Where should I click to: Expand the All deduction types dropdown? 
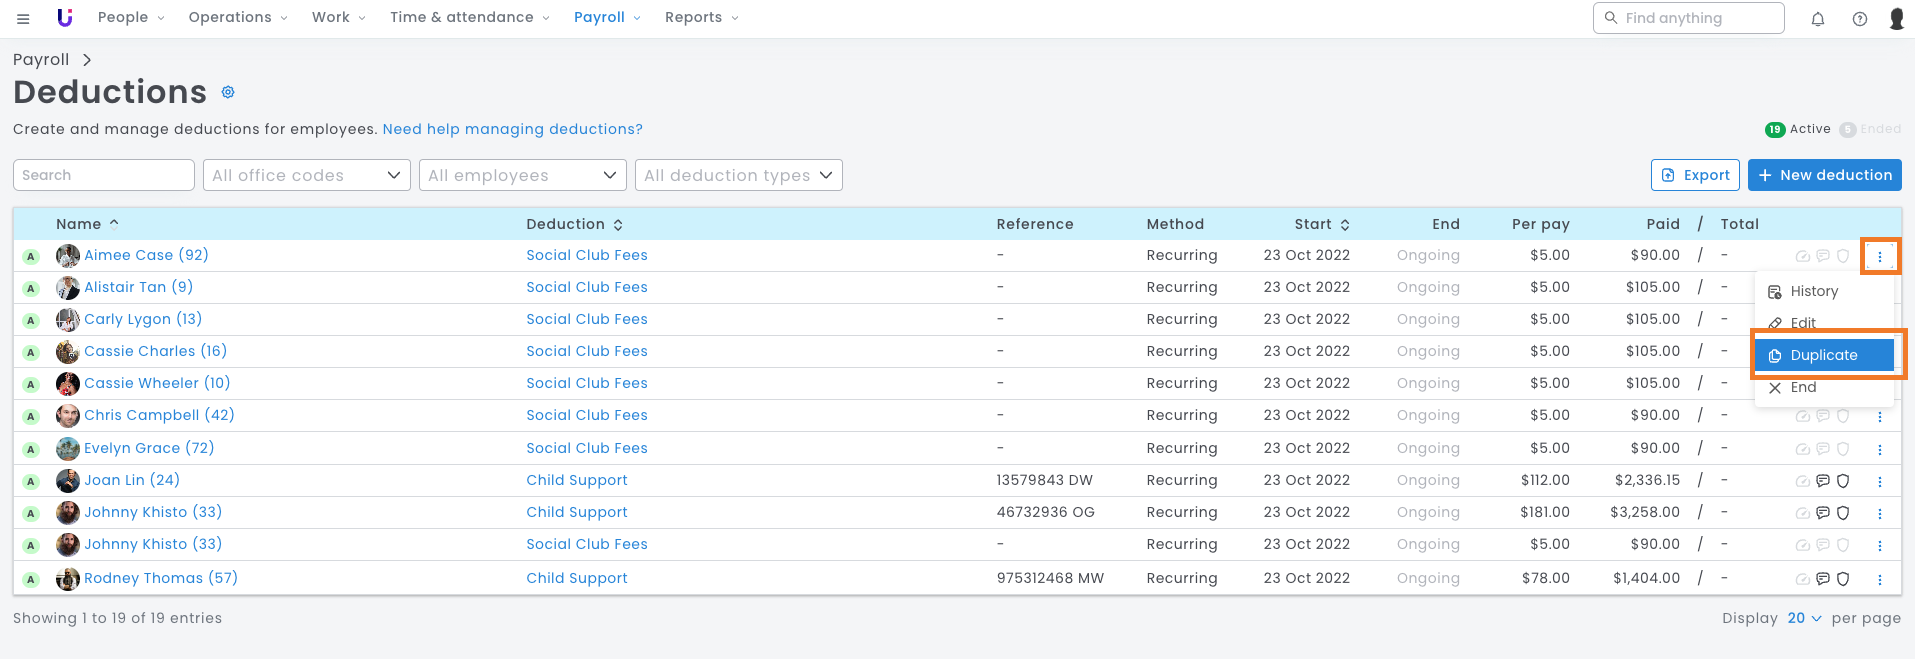point(738,175)
